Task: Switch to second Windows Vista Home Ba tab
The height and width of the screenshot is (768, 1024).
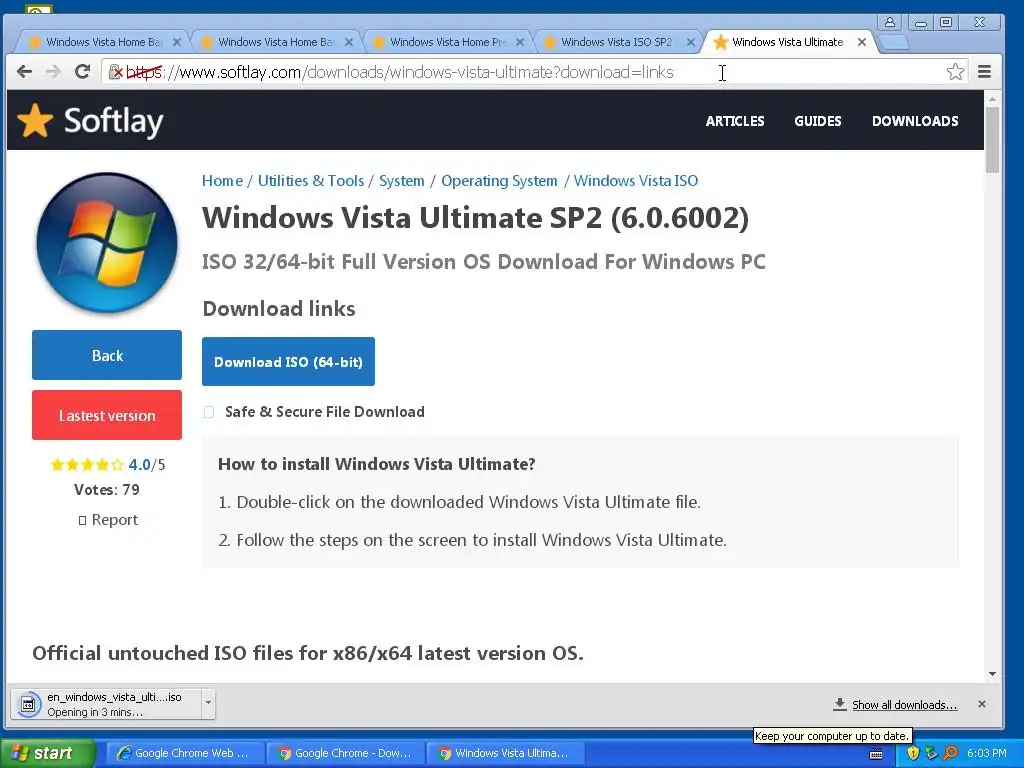Action: [x=276, y=42]
